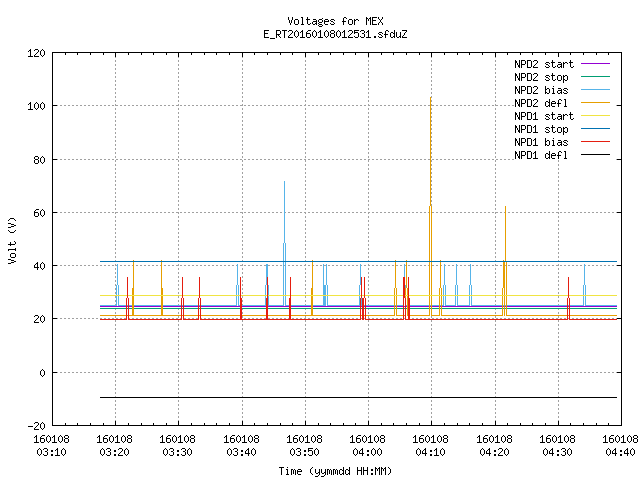Viewport: 640px width, 480px height.
Task: Click the 'NPD1 stop' legend label
Action: click(x=541, y=129)
